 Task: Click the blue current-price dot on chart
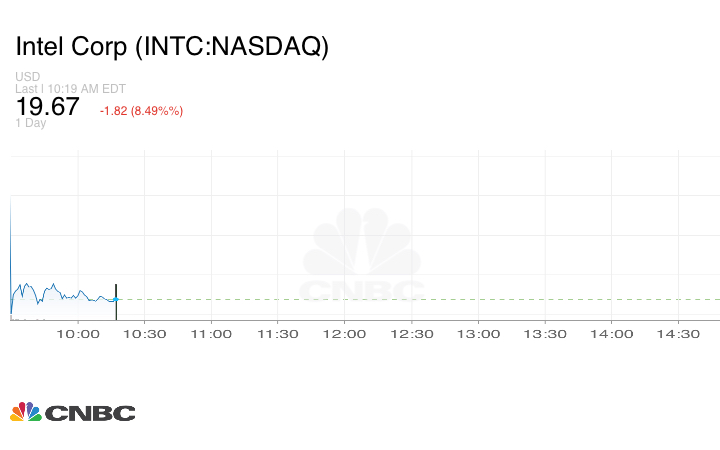116,299
